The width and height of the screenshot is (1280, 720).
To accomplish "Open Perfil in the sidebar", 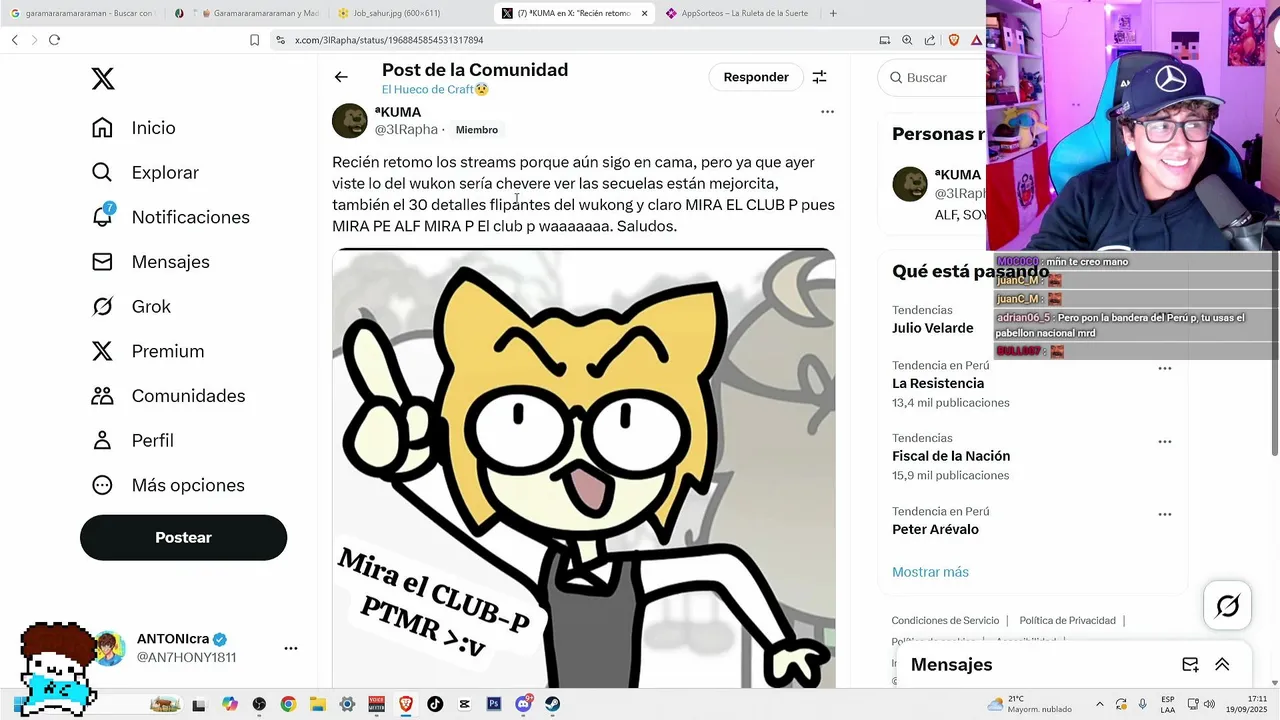I will click(132, 440).
